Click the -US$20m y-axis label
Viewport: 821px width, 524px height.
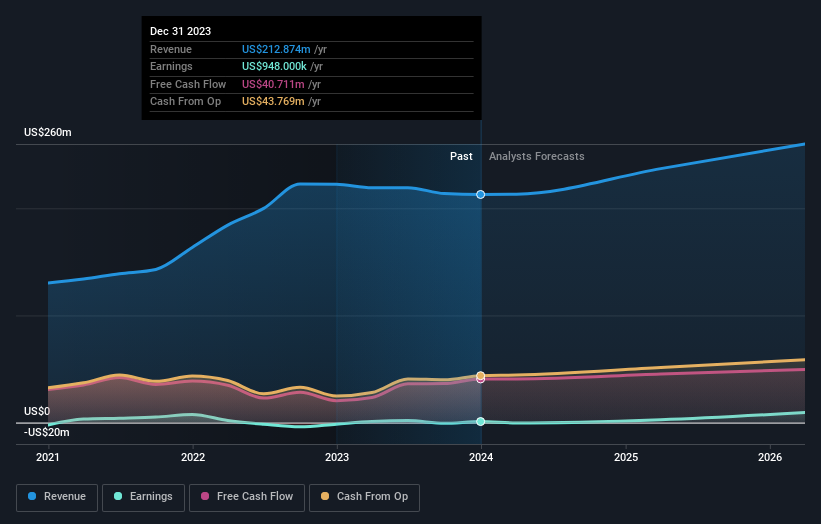coord(47,432)
